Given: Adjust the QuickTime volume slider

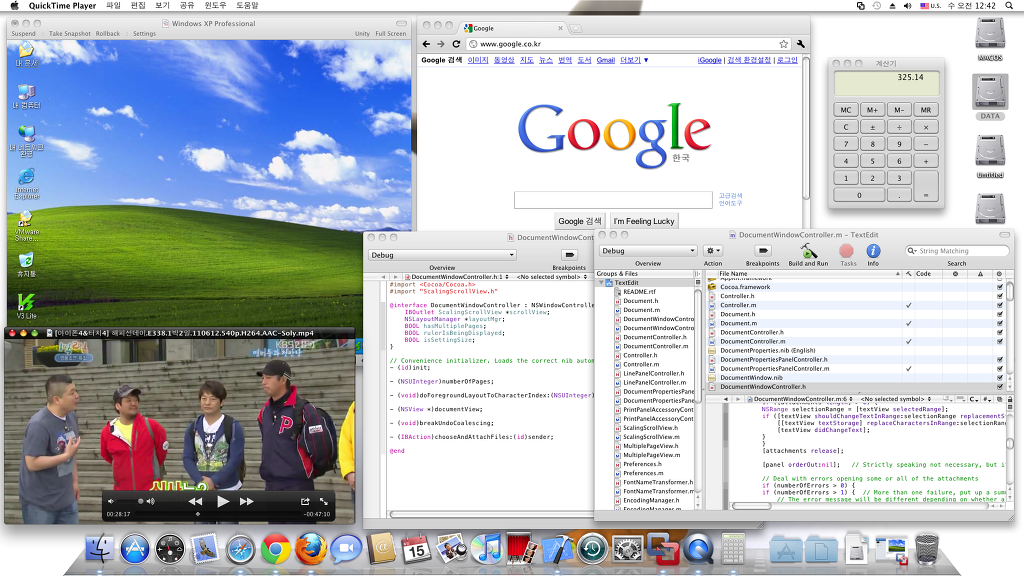Looking at the screenshot, I should 130,501.
